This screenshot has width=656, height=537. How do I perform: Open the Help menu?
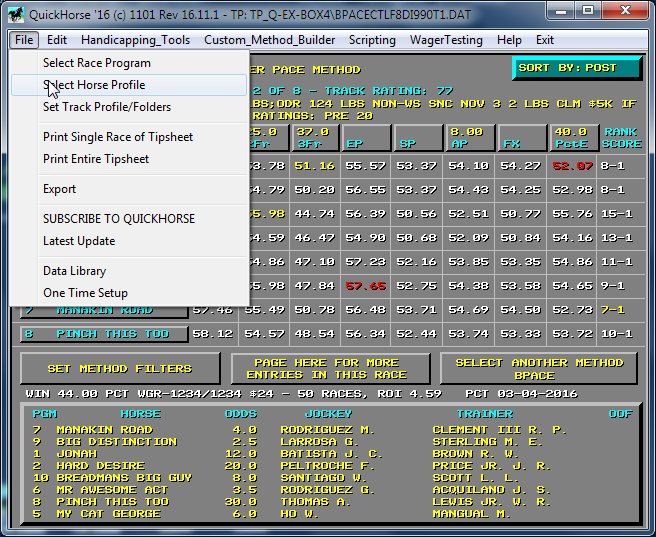[x=509, y=40]
